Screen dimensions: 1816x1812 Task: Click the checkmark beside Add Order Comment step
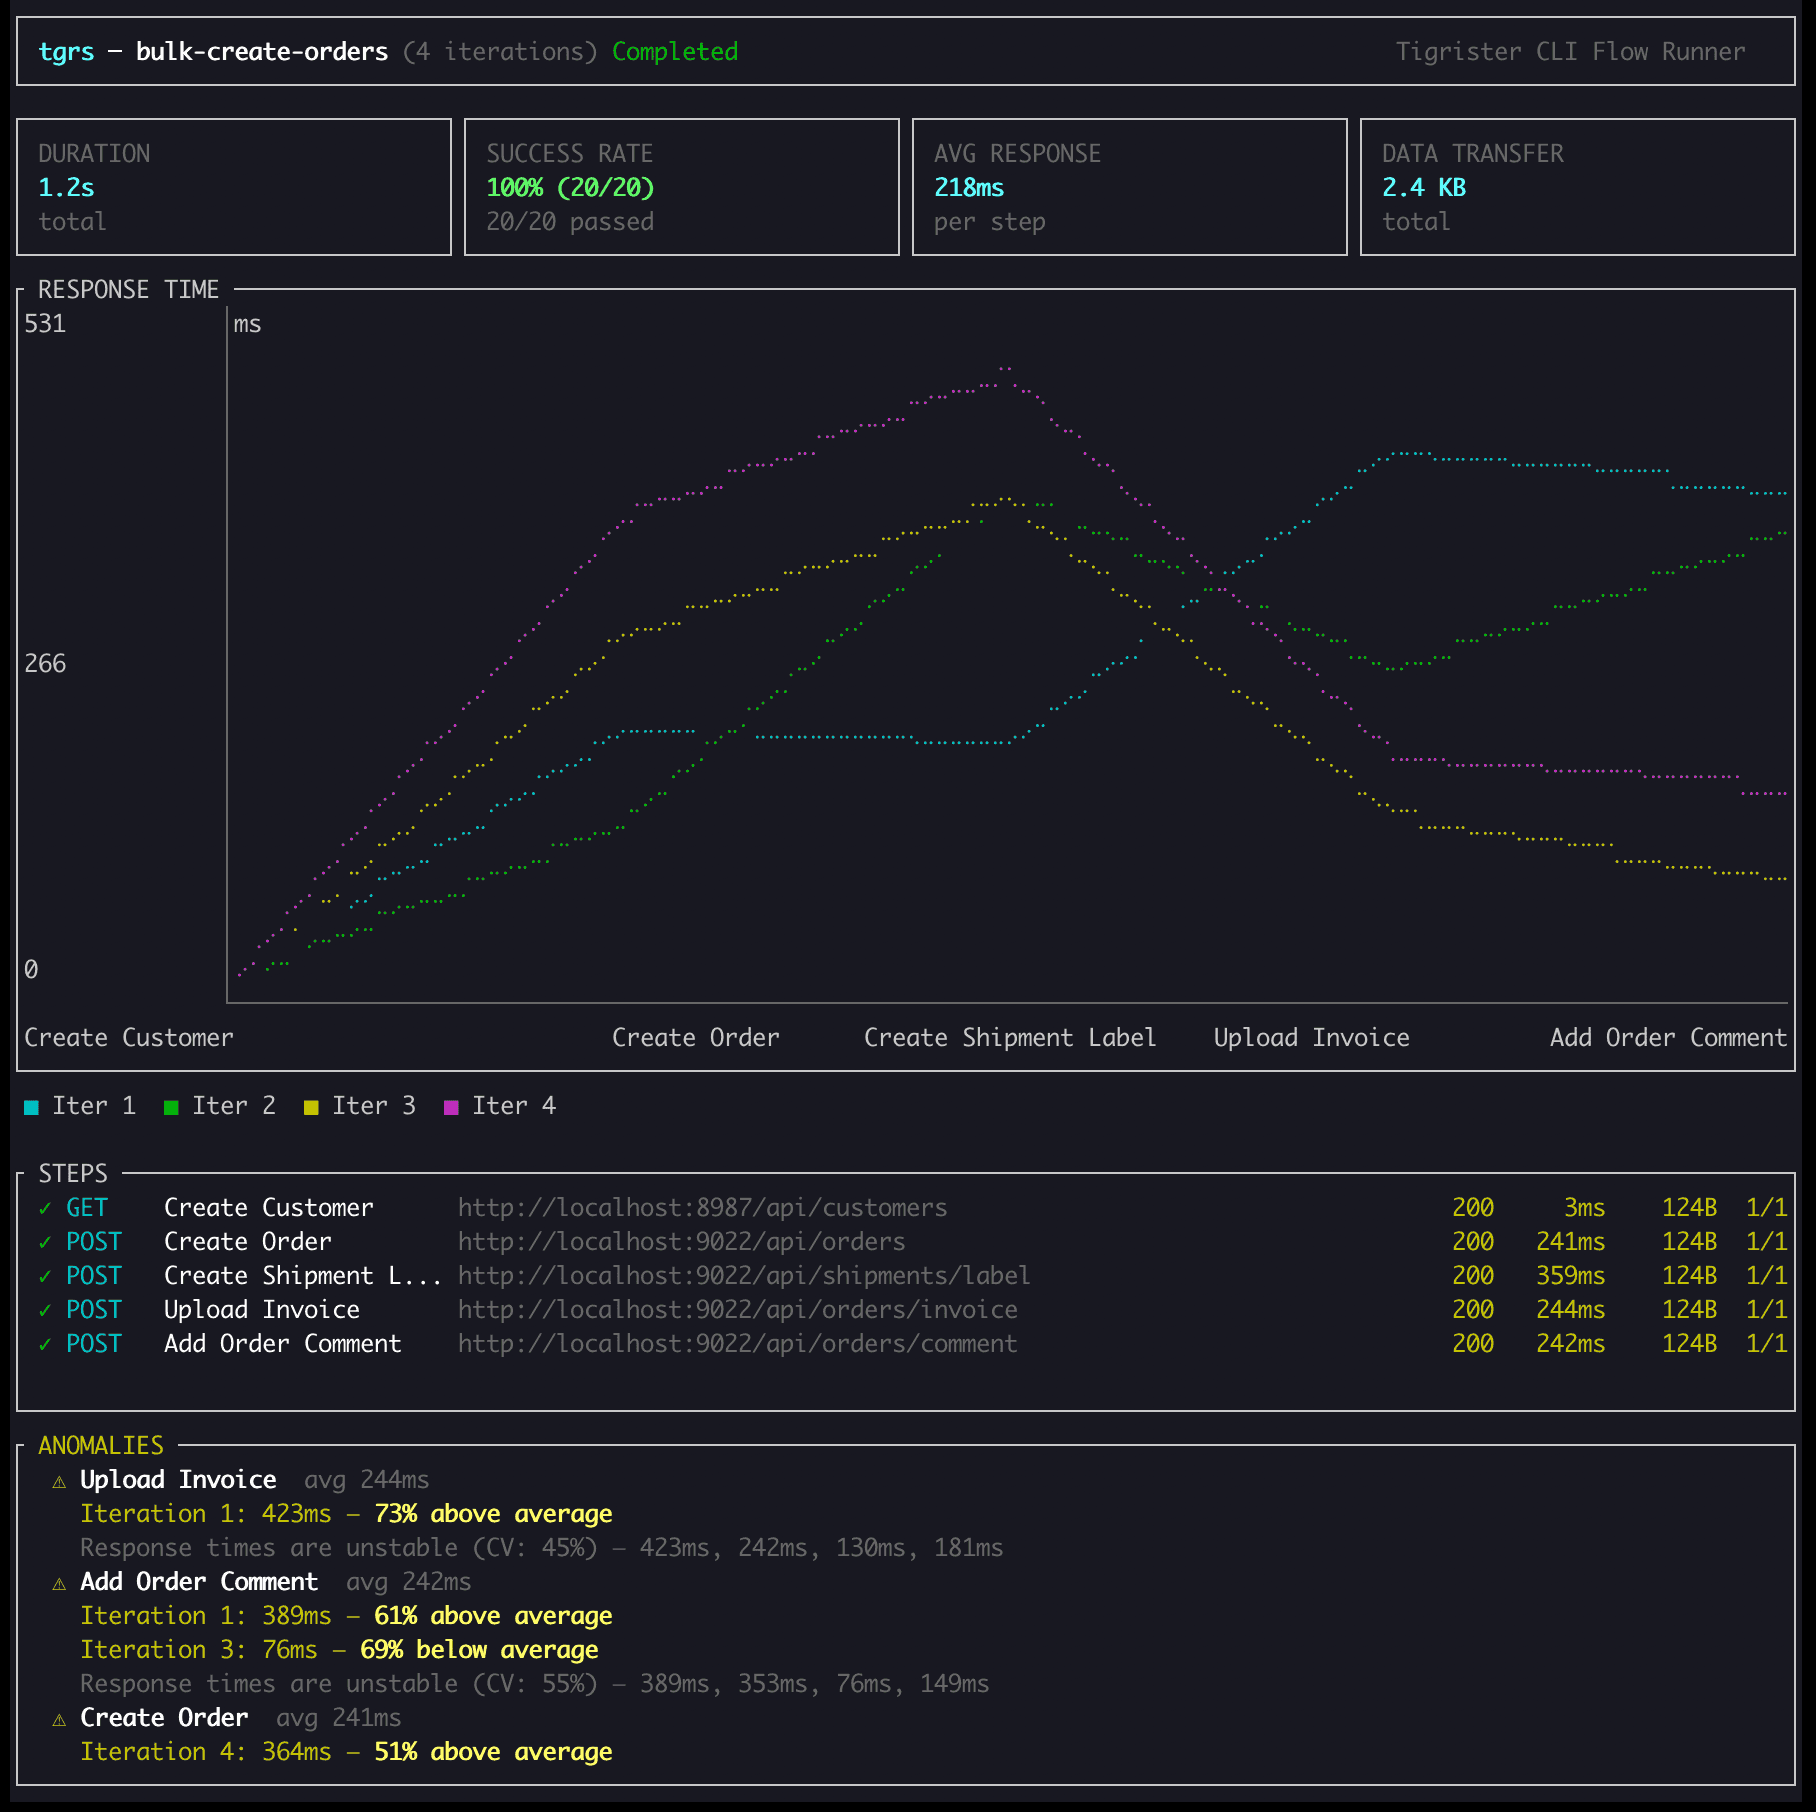tap(43, 1344)
